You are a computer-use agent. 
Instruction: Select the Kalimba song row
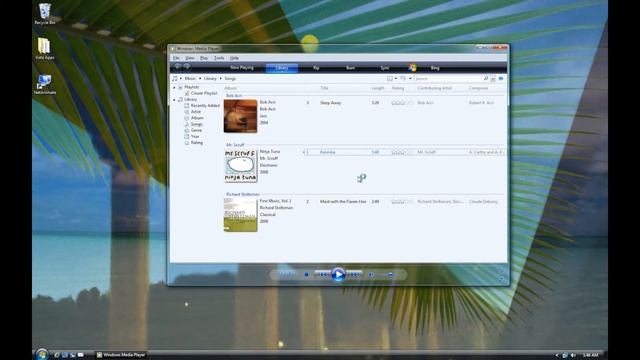tap(404, 152)
